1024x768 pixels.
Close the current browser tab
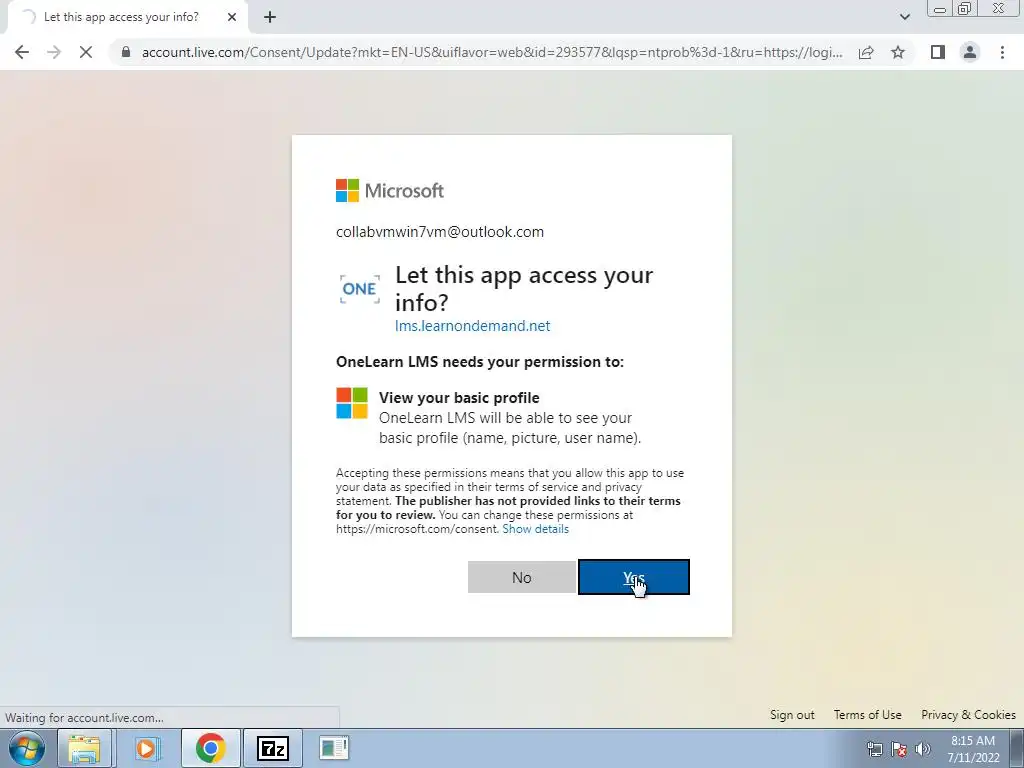click(232, 17)
